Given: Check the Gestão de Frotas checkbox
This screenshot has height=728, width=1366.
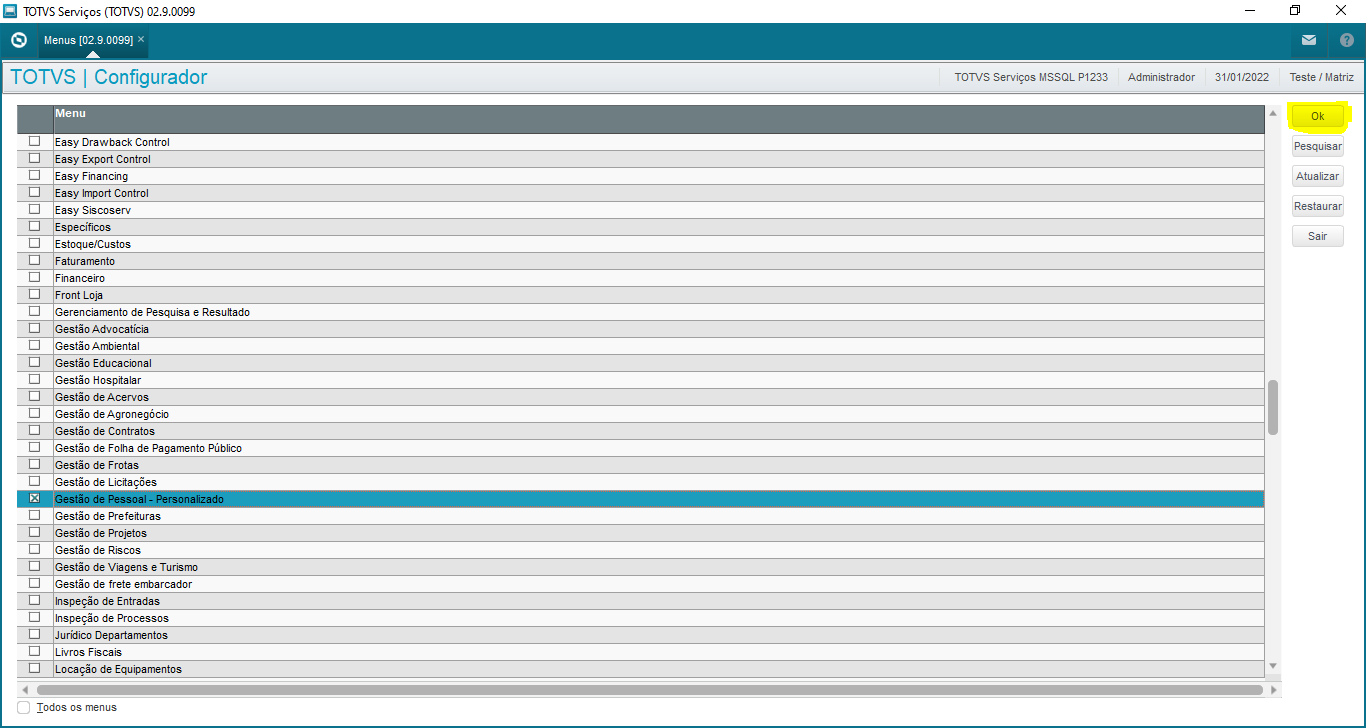Looking at the screenshot, I should pyautogui.click(x=35, y=465).
